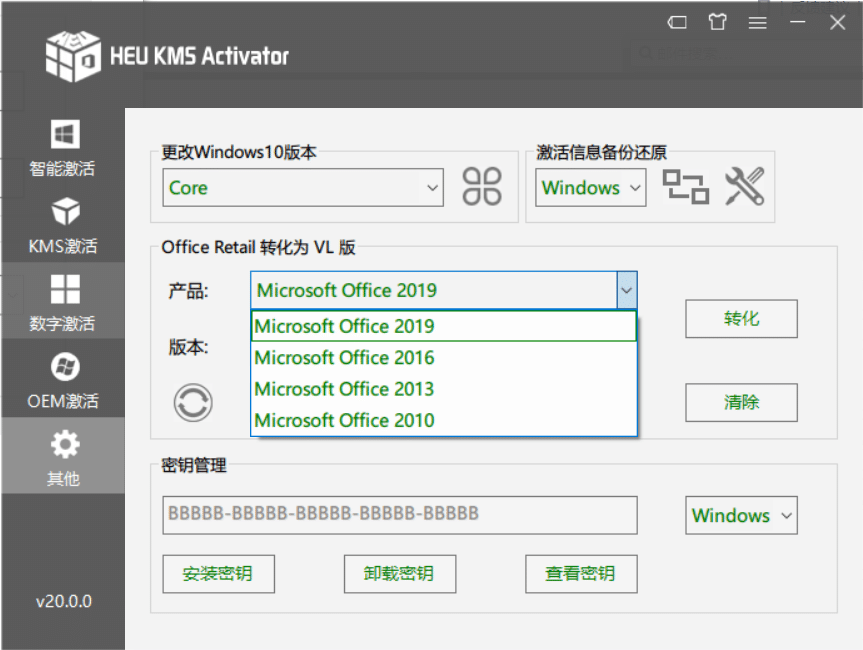863x650 pixels.
Task: Click the HEU KMS Activator cube logo
Action: (73, 56)
